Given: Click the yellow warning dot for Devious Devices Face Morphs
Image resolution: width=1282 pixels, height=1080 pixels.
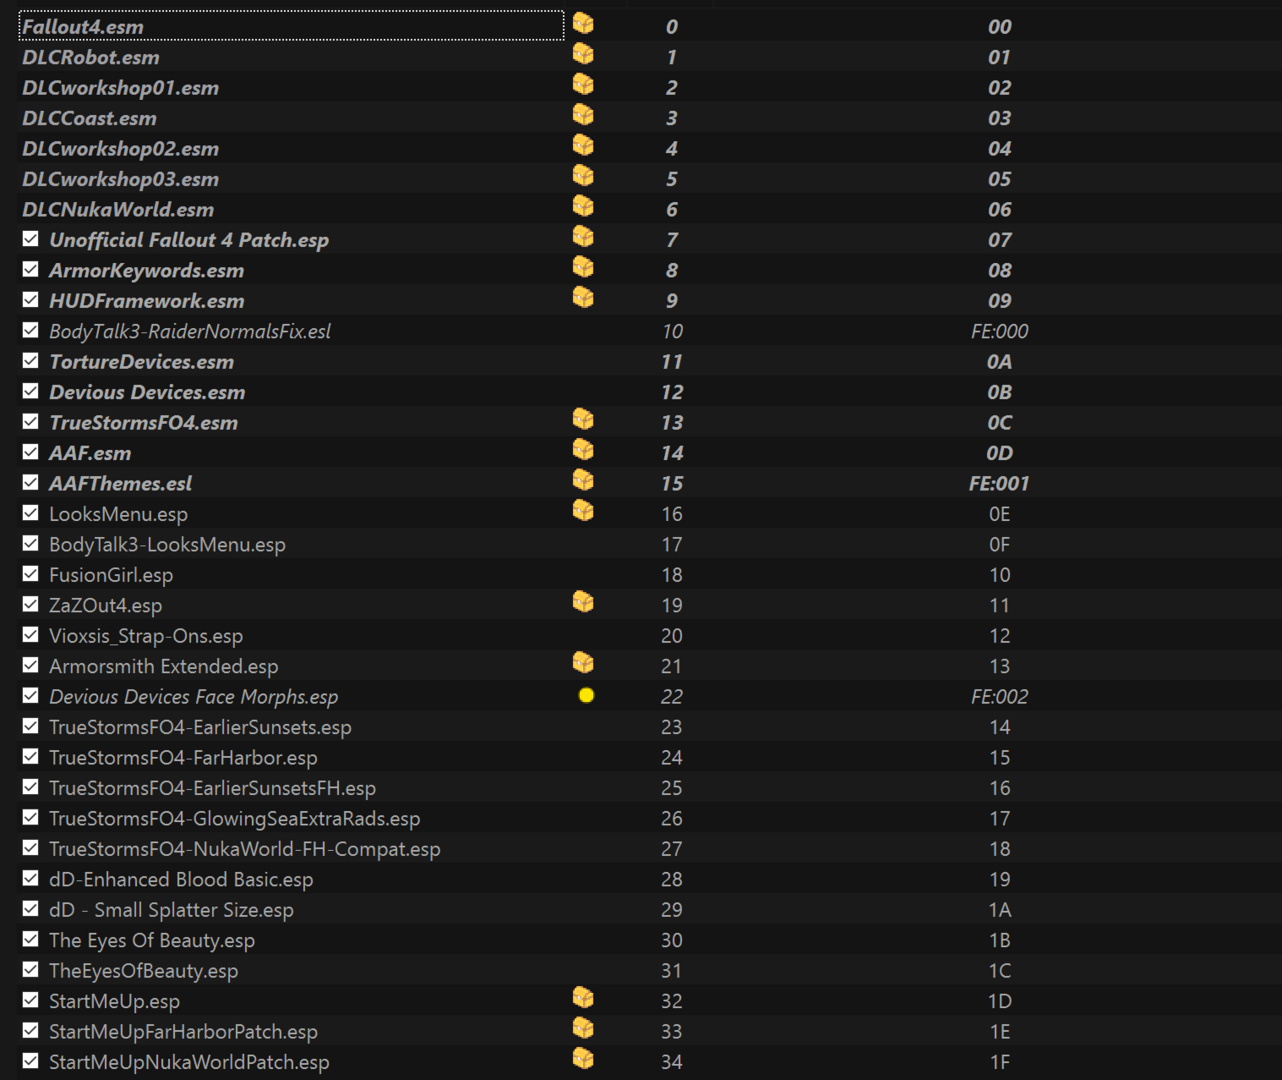Looking at the screenshot, I should tap(586, 695).
